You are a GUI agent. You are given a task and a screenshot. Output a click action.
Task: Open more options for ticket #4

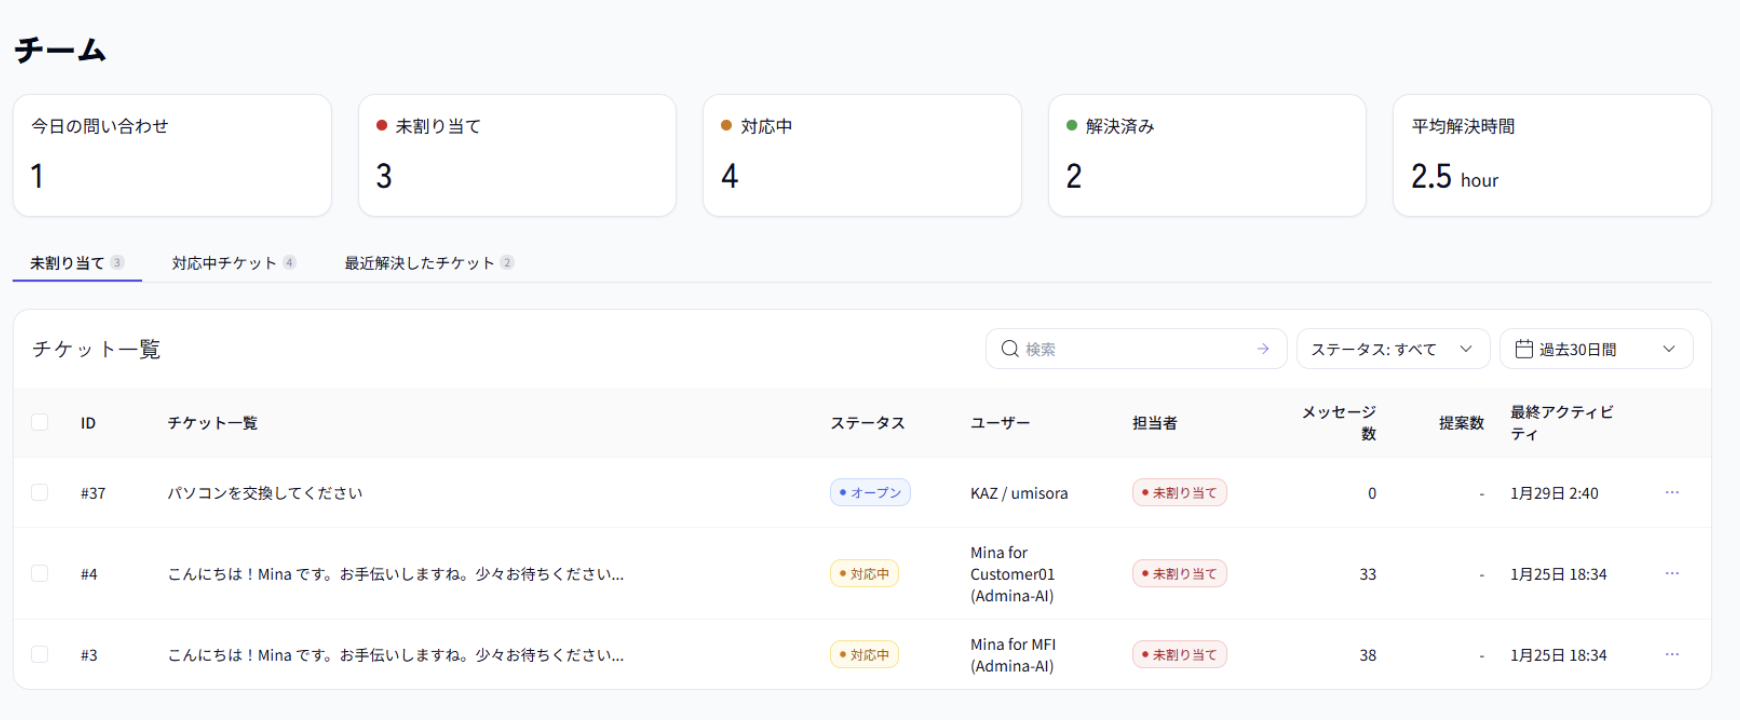[1672, 573]
